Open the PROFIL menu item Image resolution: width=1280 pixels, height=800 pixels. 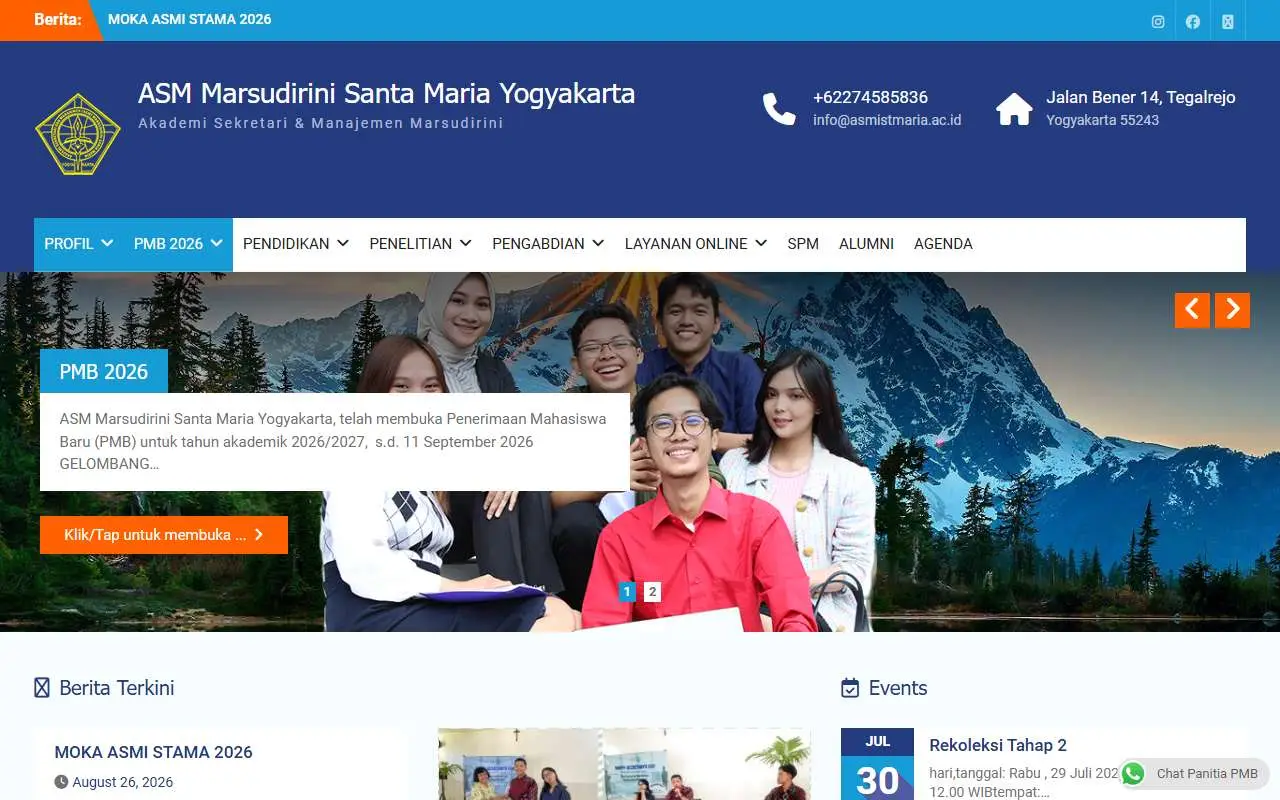pos(69,244)
